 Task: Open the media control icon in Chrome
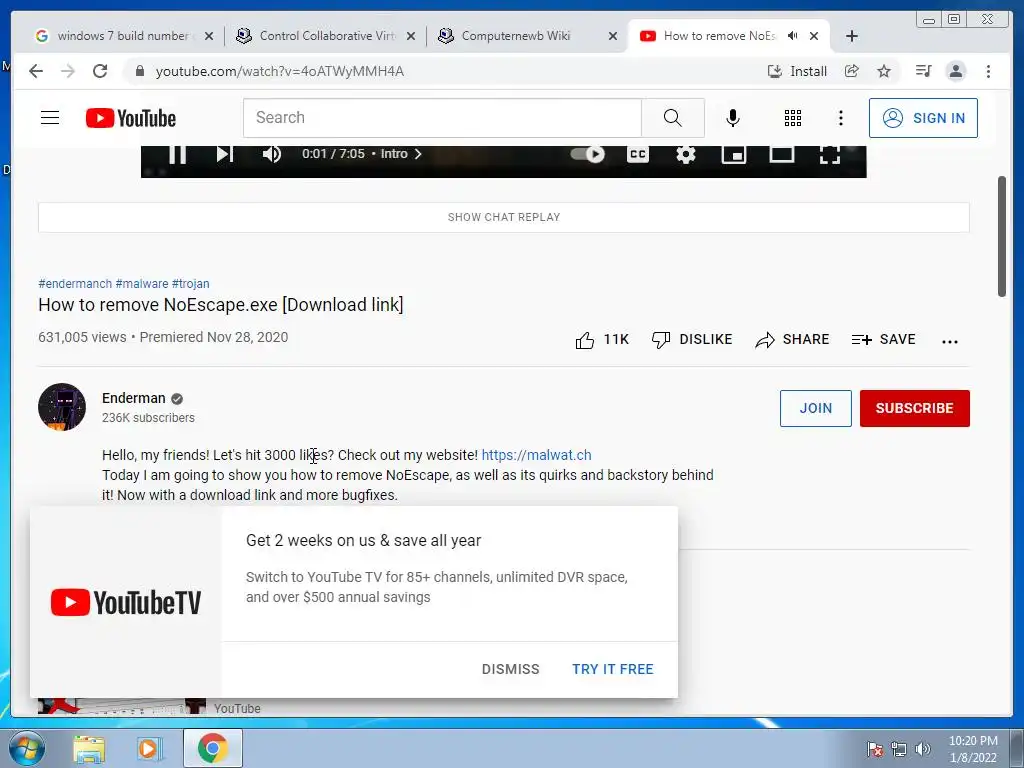click(x=923, y=71)
